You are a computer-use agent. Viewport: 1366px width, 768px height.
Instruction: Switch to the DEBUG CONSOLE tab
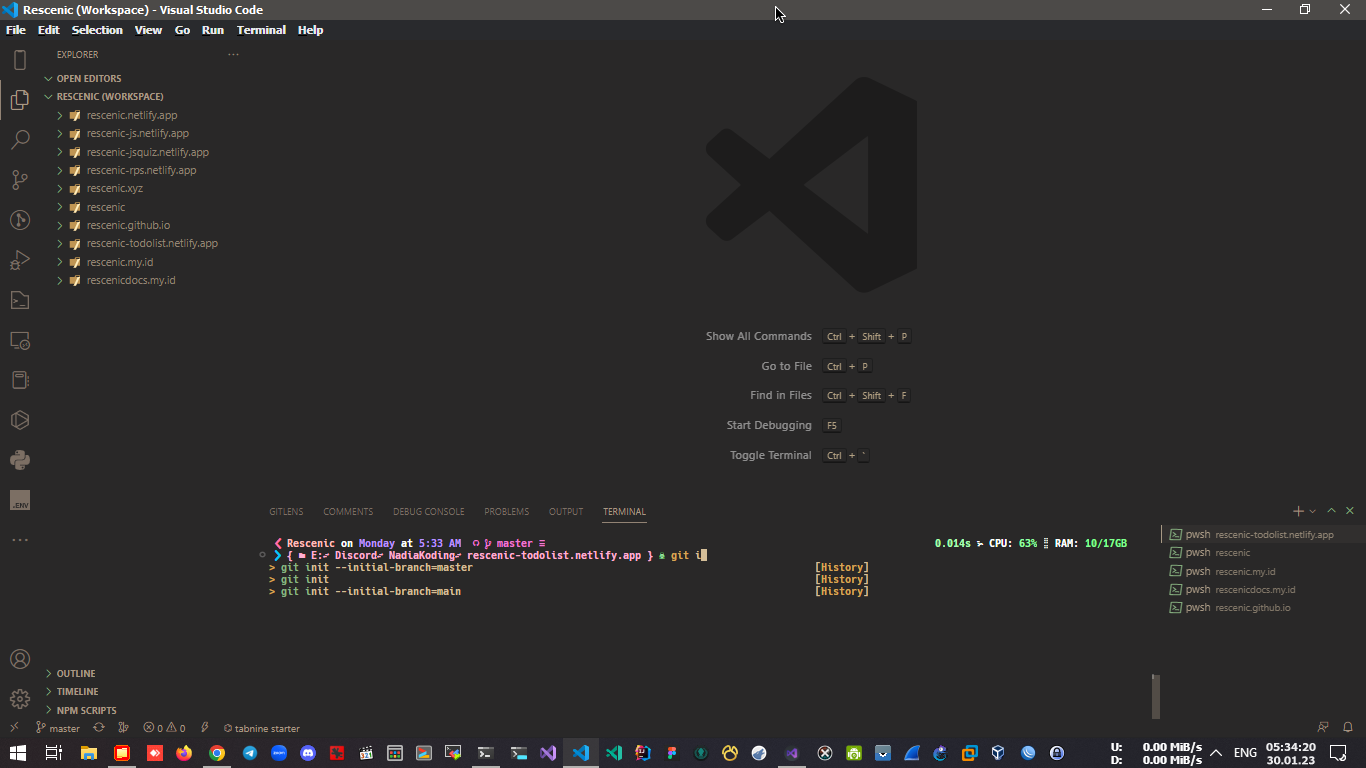point(428,512)
